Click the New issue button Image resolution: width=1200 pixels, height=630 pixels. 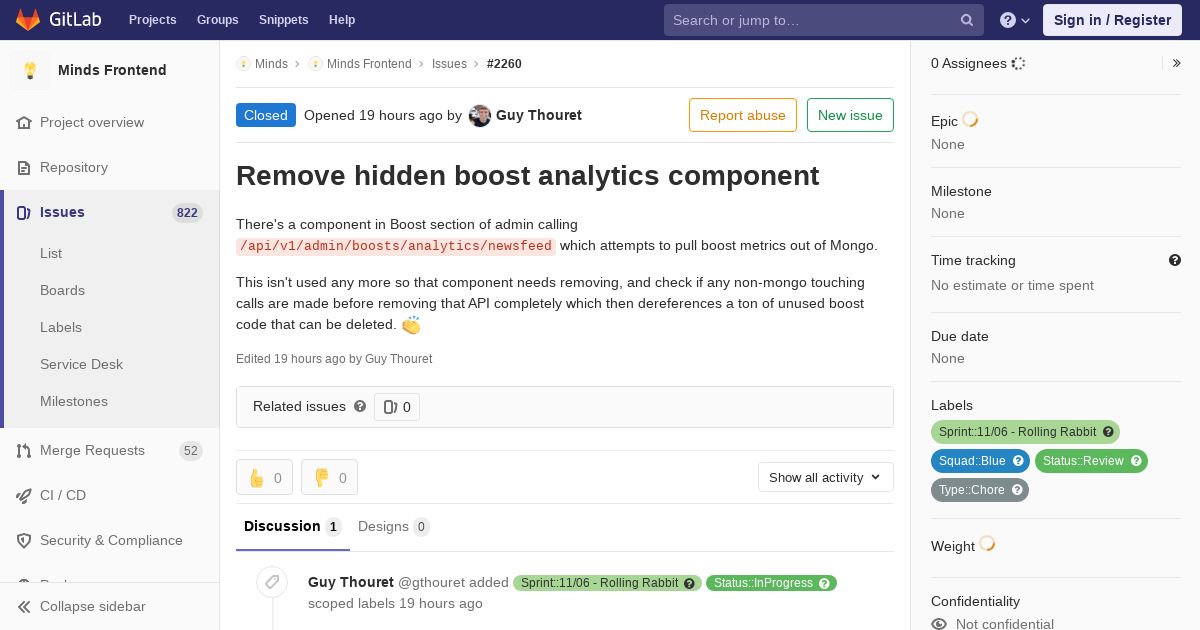850,115
